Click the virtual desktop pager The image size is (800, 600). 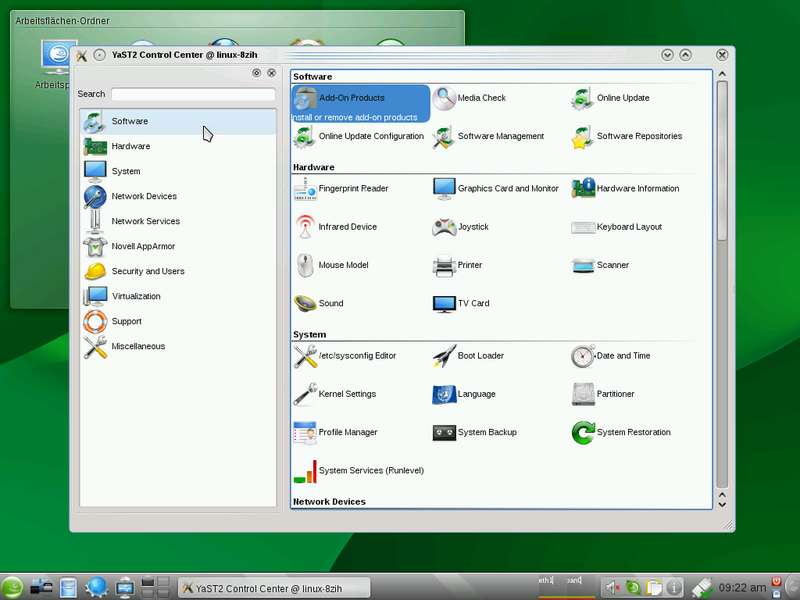pyautogui.click(x=155, y=587)
